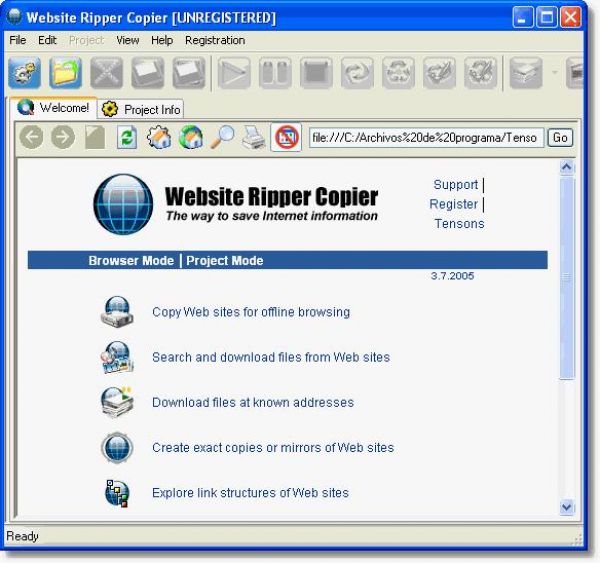
Task: Click the grayed-out blank page toolbar icon
Action: coord(148,73)
